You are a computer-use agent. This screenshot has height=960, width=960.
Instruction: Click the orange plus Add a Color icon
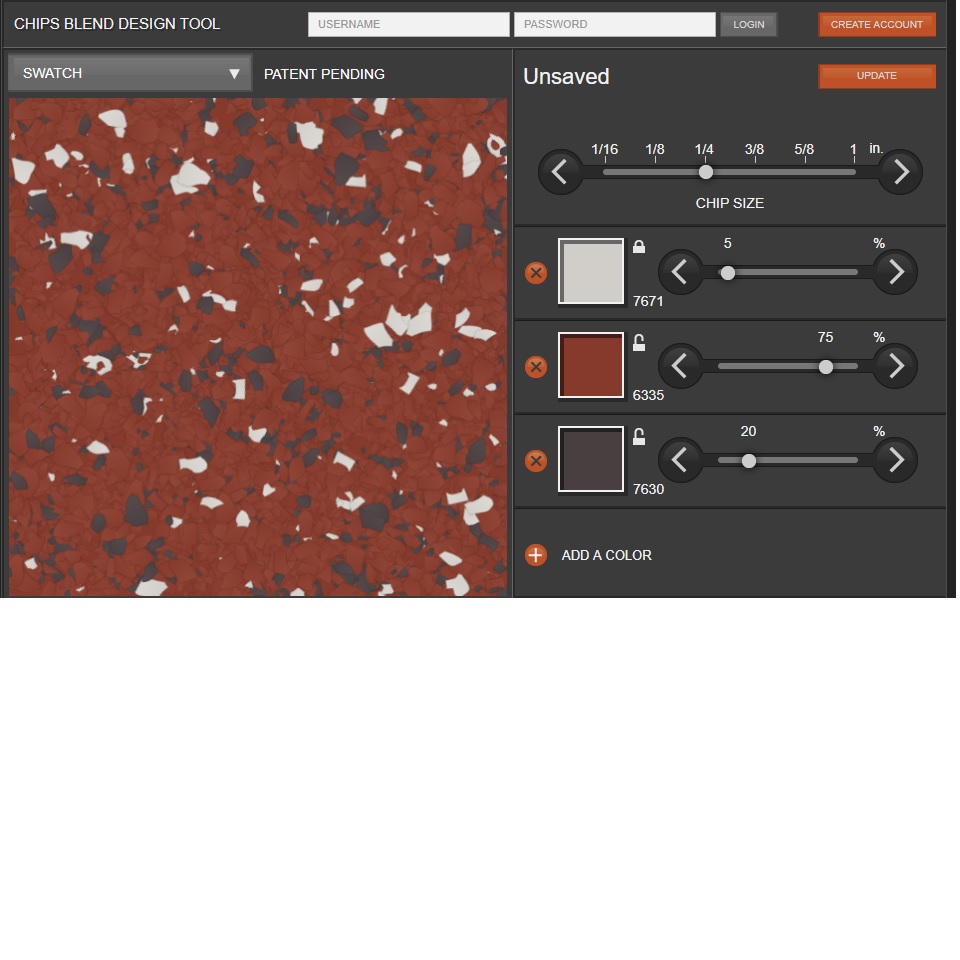click(536, 555)
